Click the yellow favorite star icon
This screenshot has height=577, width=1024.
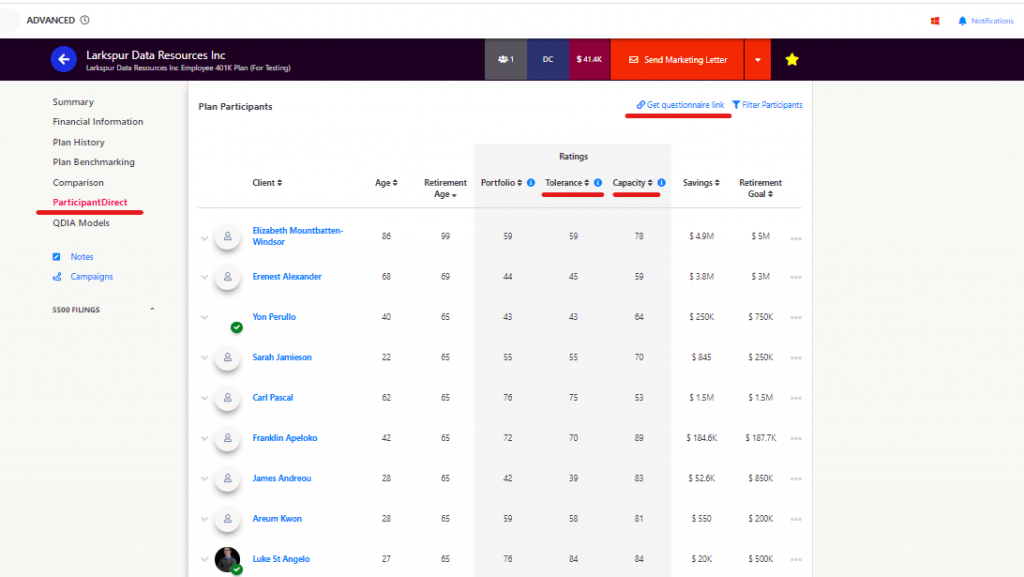click(792, 60)
